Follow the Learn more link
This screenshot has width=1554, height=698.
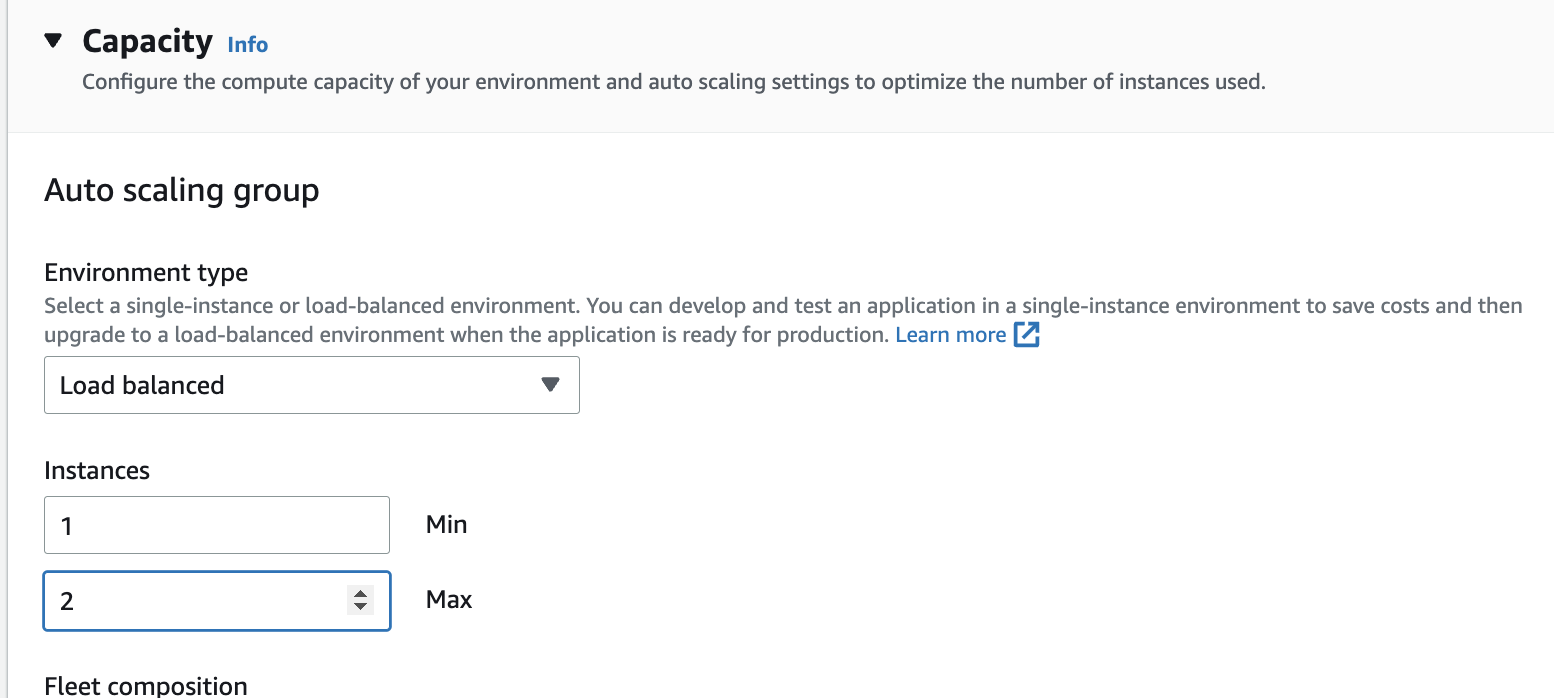[950, 335]
